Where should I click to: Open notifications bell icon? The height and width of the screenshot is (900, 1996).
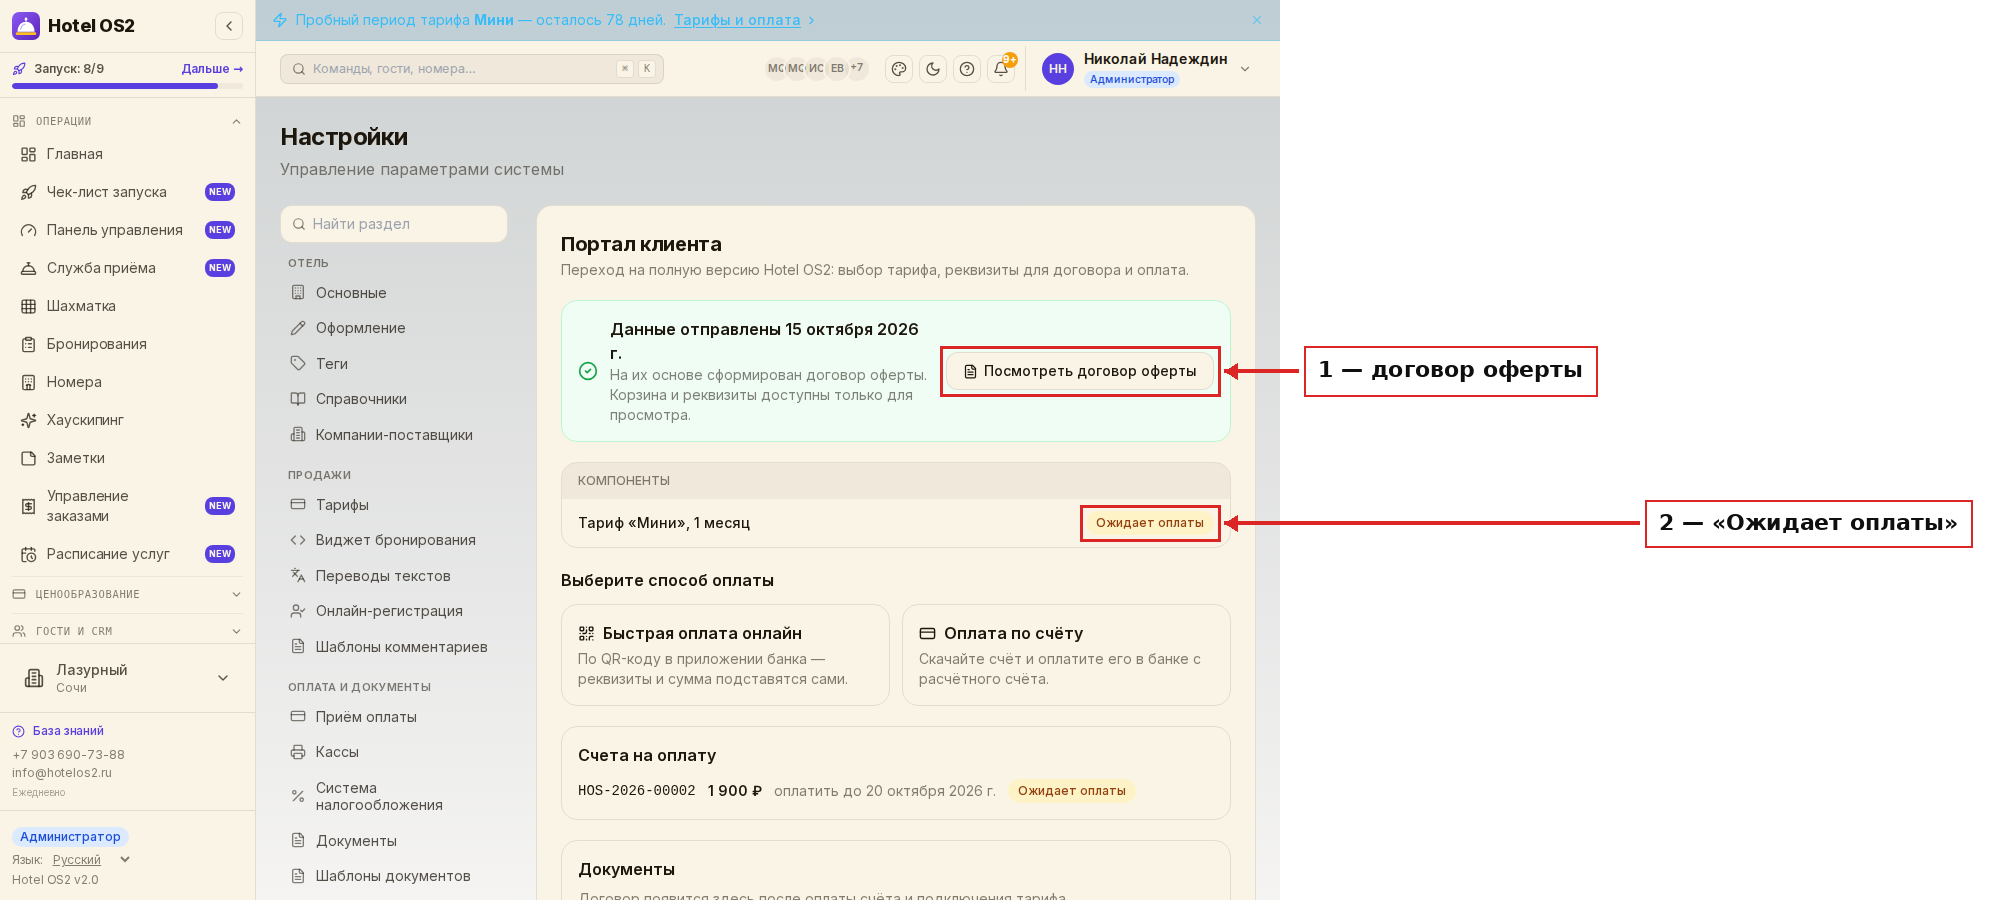click(x=1001, y=69)
